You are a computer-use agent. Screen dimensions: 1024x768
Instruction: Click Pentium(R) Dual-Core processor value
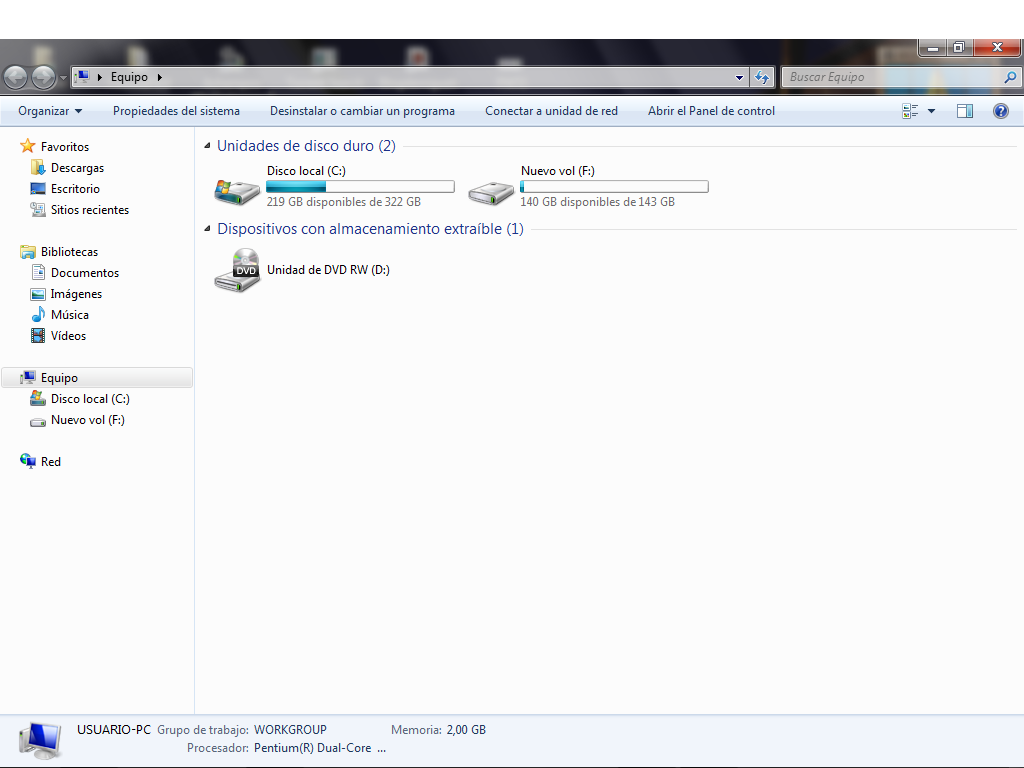pos(319,748)
